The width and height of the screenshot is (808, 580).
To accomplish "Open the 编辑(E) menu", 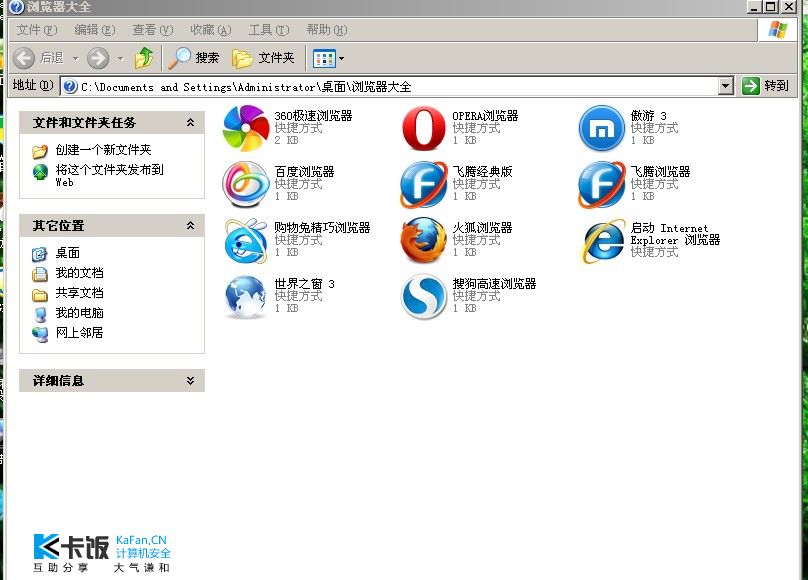I will 95,30.
